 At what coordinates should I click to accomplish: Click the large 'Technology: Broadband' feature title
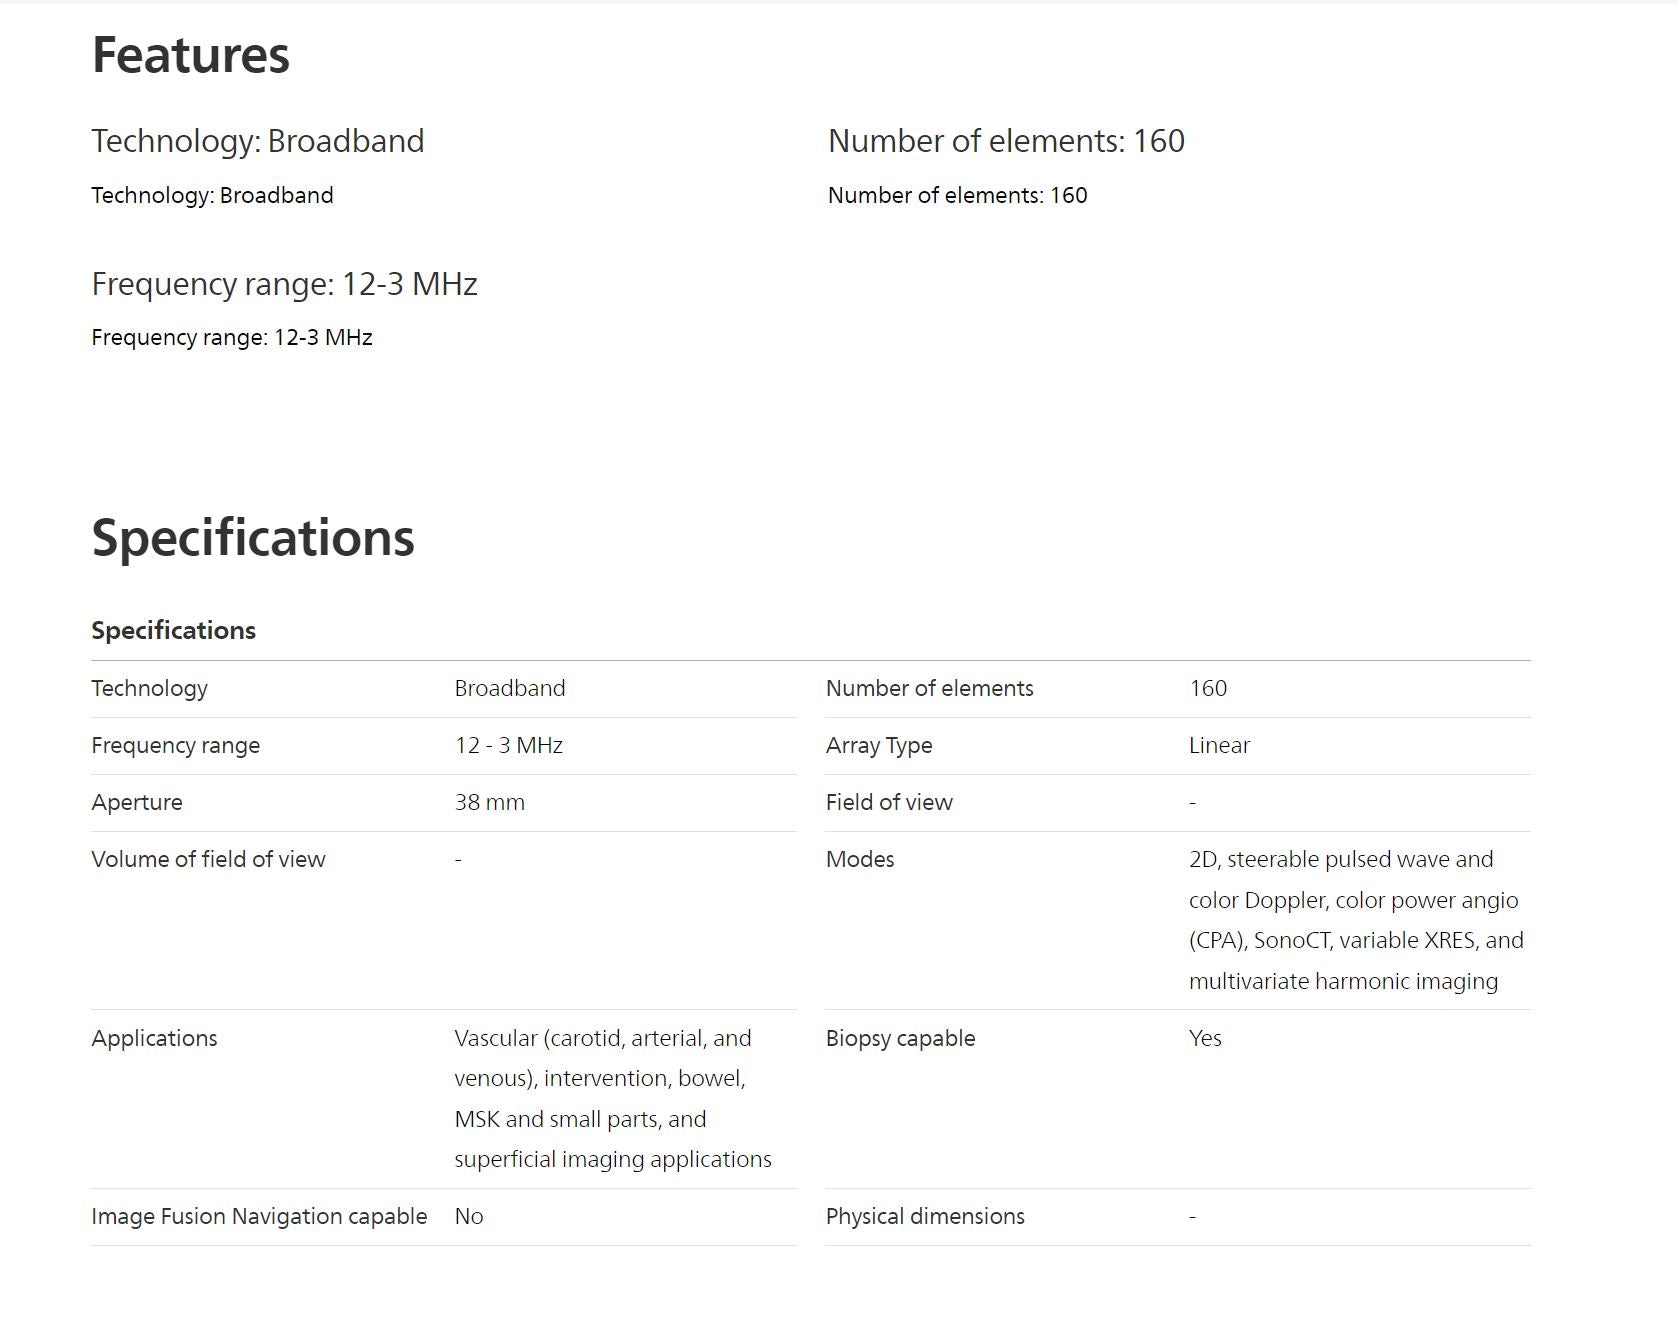tap(257, 141)
